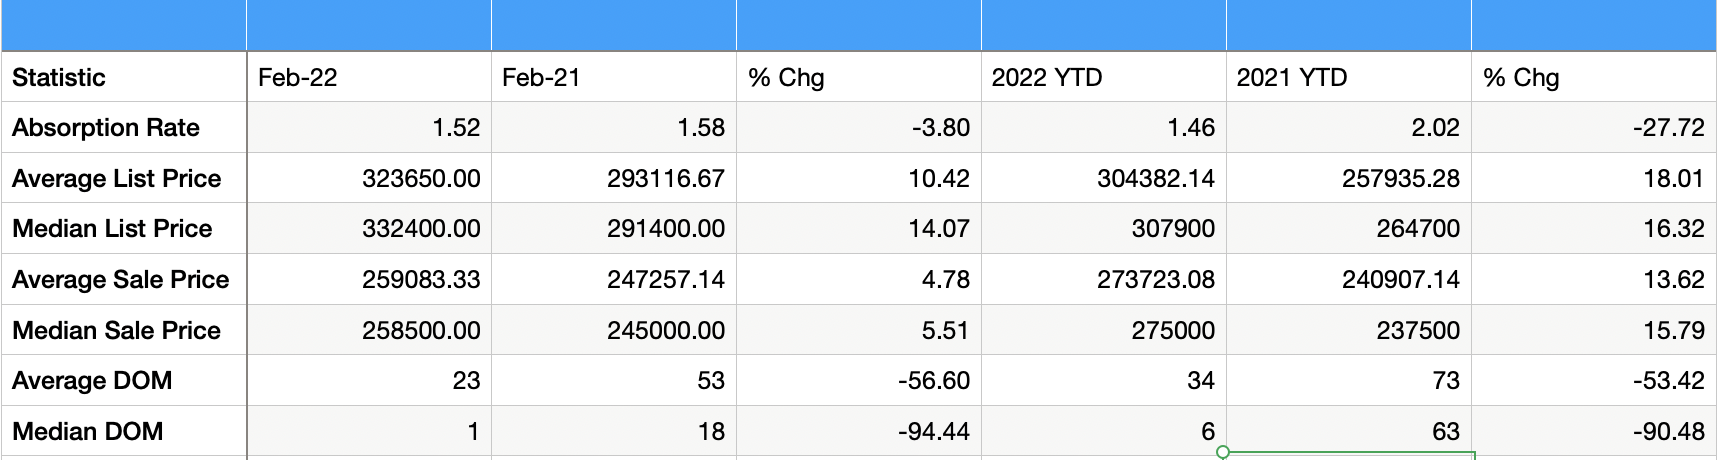Viewport: 1720px width, 460px height.
Task: Click the -27.72 percent change cell
Action: (1594, 128)
